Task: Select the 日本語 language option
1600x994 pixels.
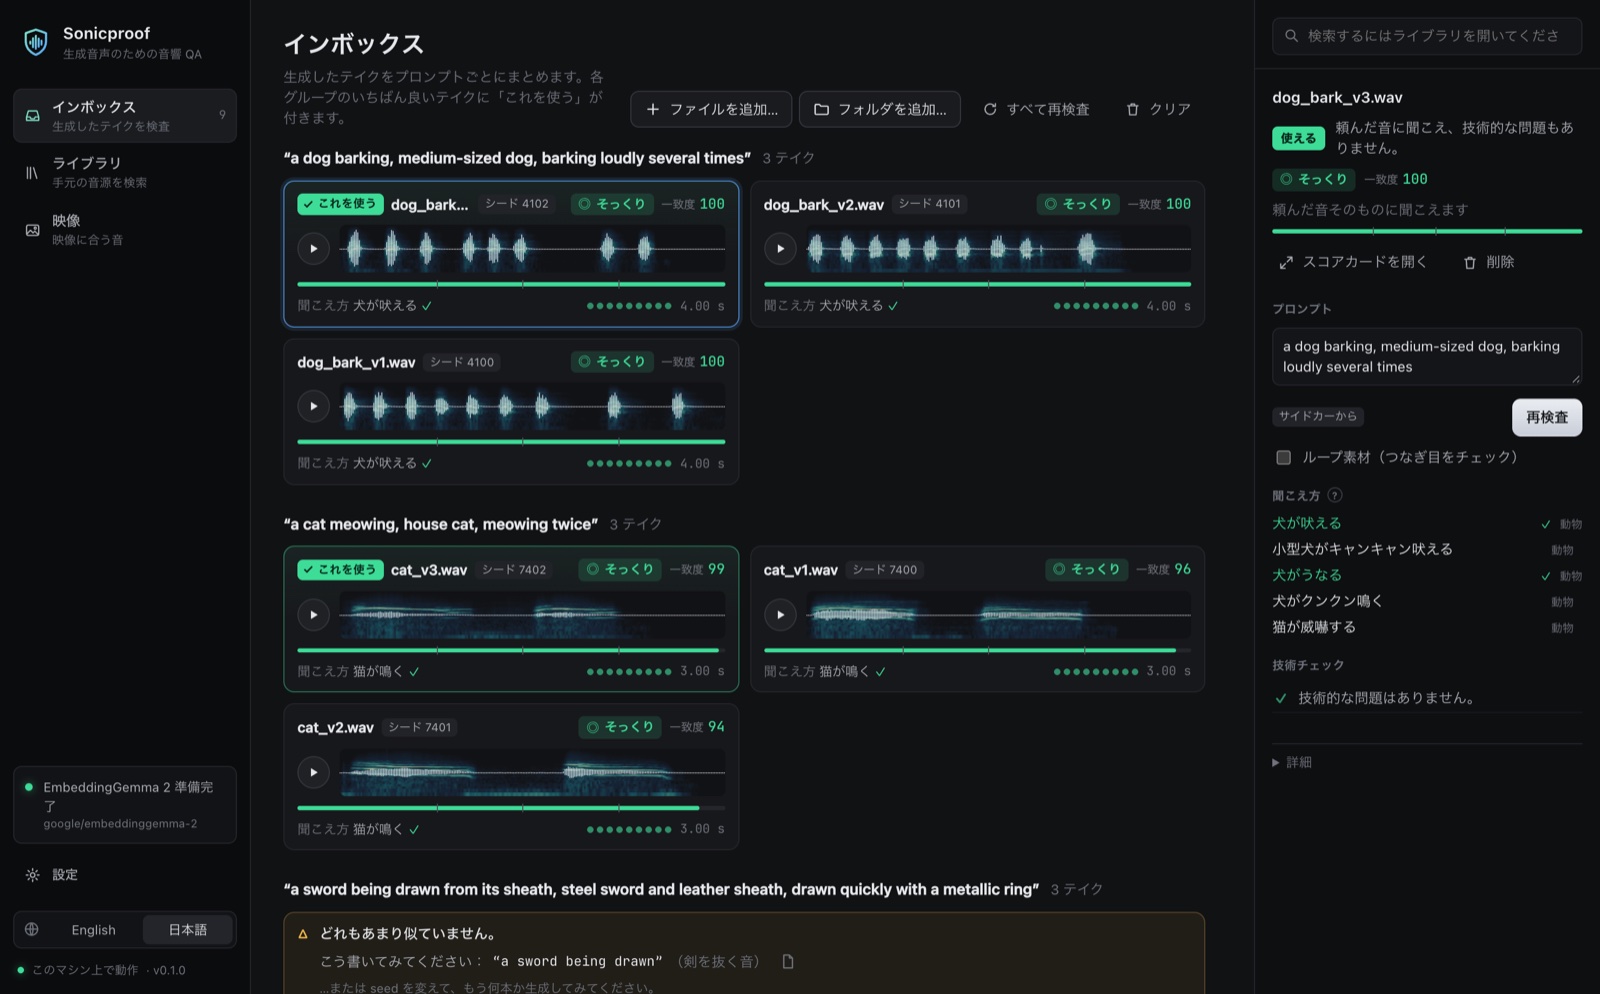Action: [188, 930]
